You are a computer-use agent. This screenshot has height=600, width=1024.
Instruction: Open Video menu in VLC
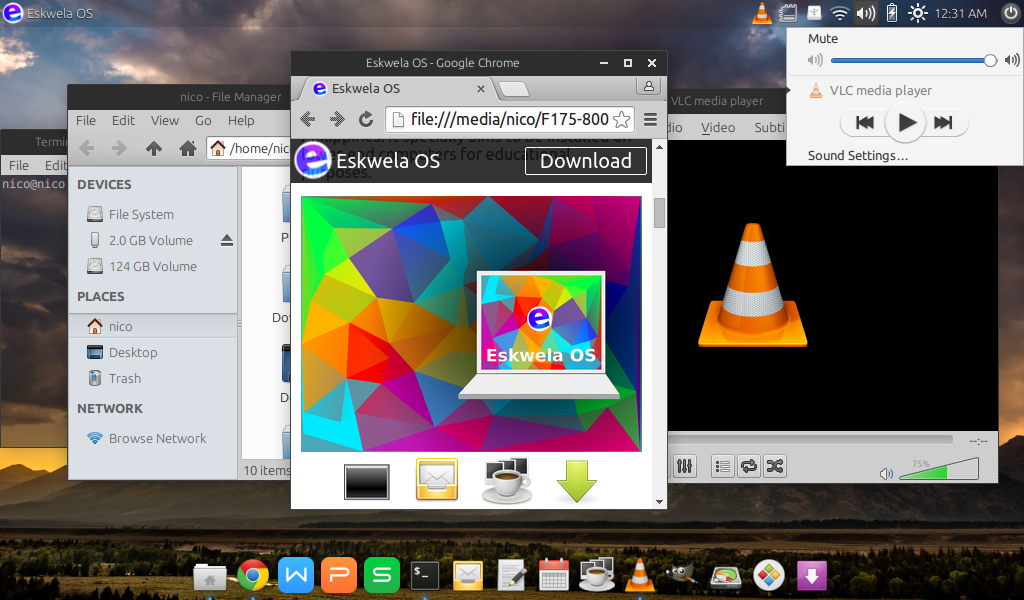[718, 128]
